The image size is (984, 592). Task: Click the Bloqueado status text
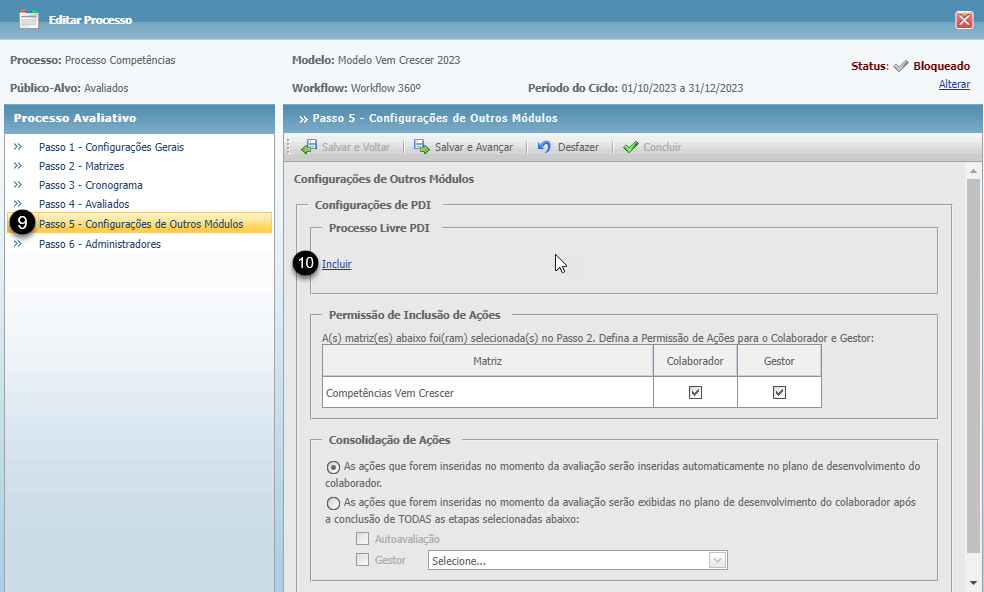tap(941, 66)
